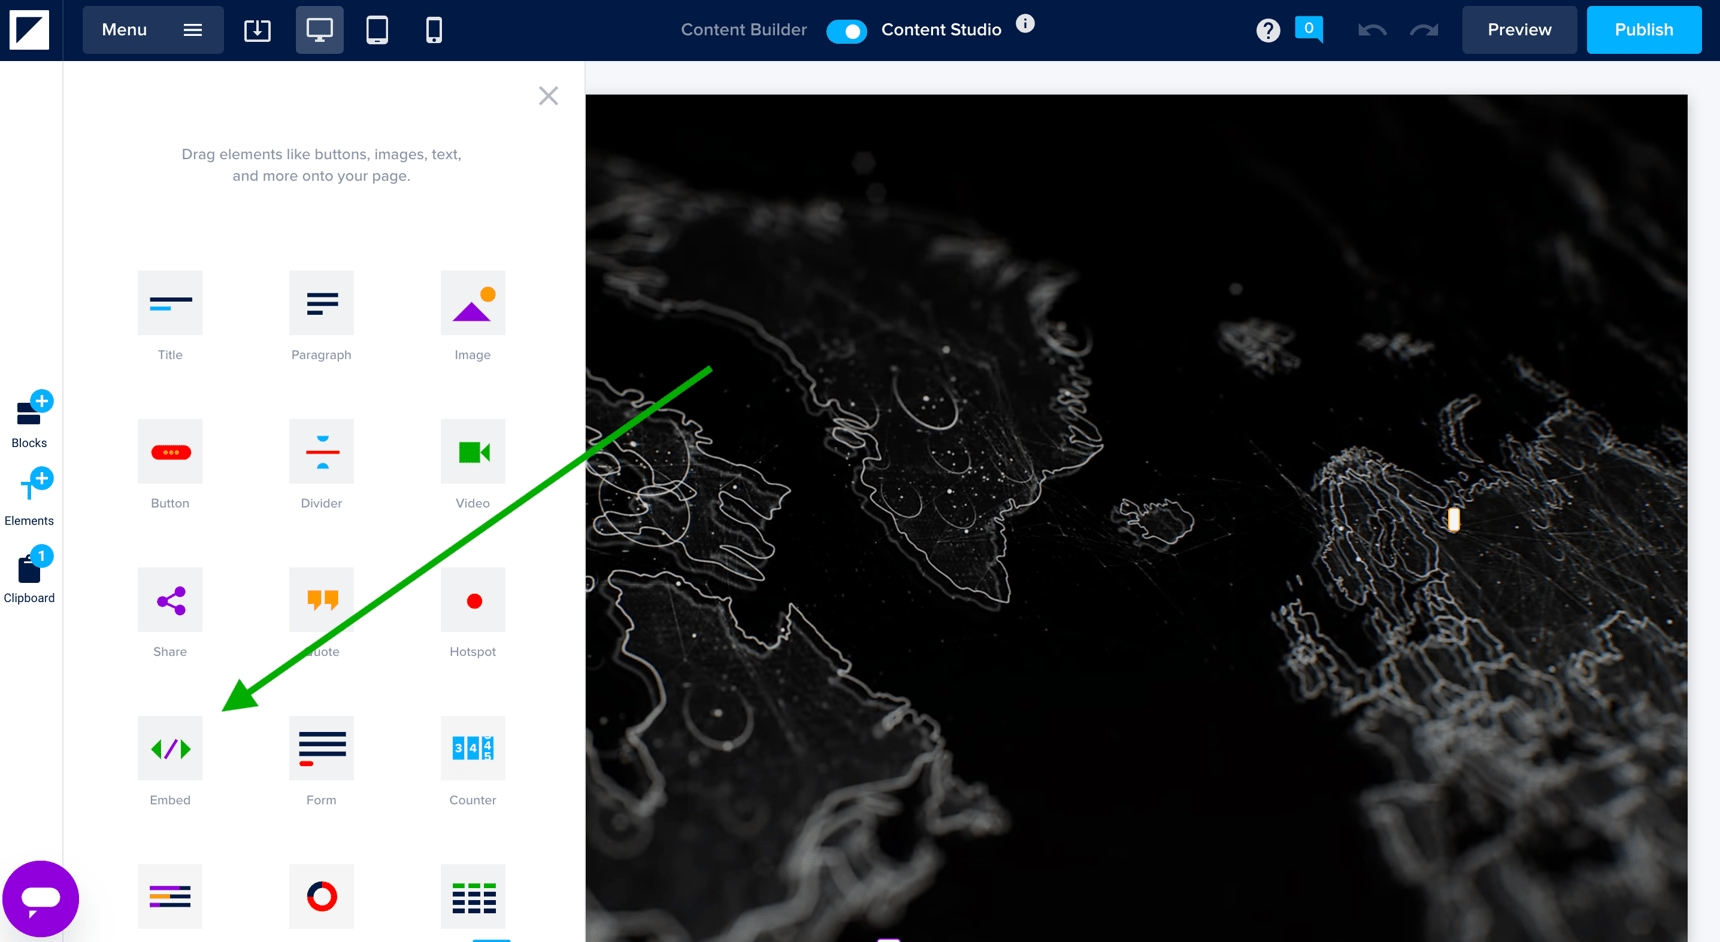Click the Preview button
The width and height of the screenshot is (1720, 942).
1519,29
